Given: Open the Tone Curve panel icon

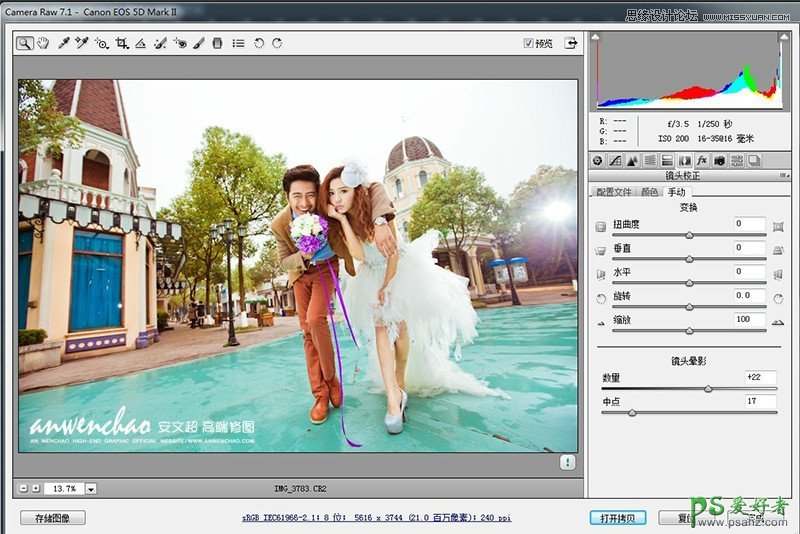Looking at the screenshot, I should click(x=616, y=160).
